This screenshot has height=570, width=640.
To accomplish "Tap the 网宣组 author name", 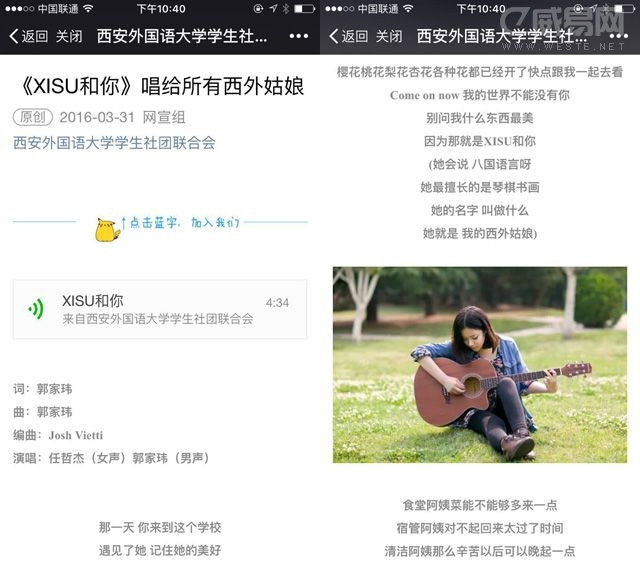I will pyautogui.click(x=164, y=117).
